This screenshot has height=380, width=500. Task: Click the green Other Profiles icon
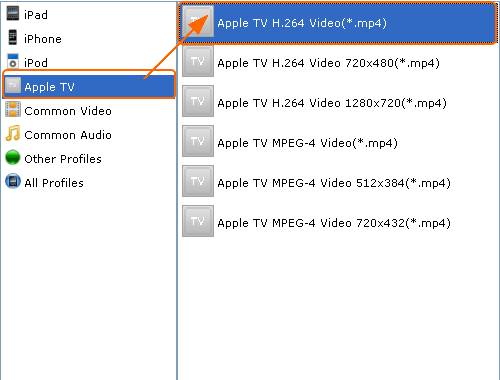tap(13, 157)
